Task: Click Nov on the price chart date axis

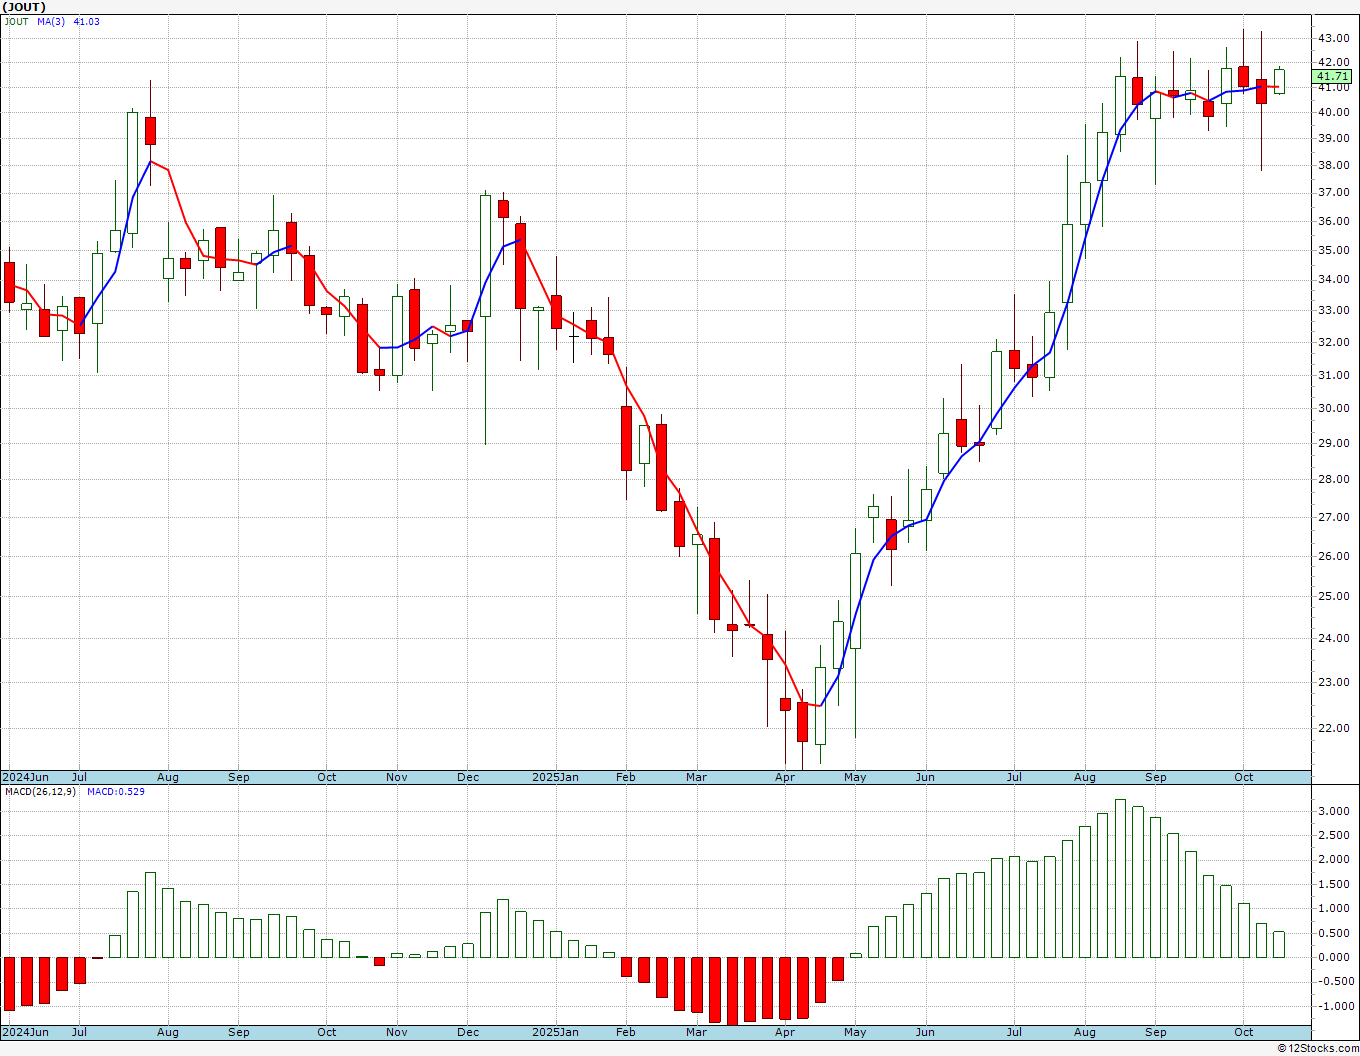Action: click(397, 777)
